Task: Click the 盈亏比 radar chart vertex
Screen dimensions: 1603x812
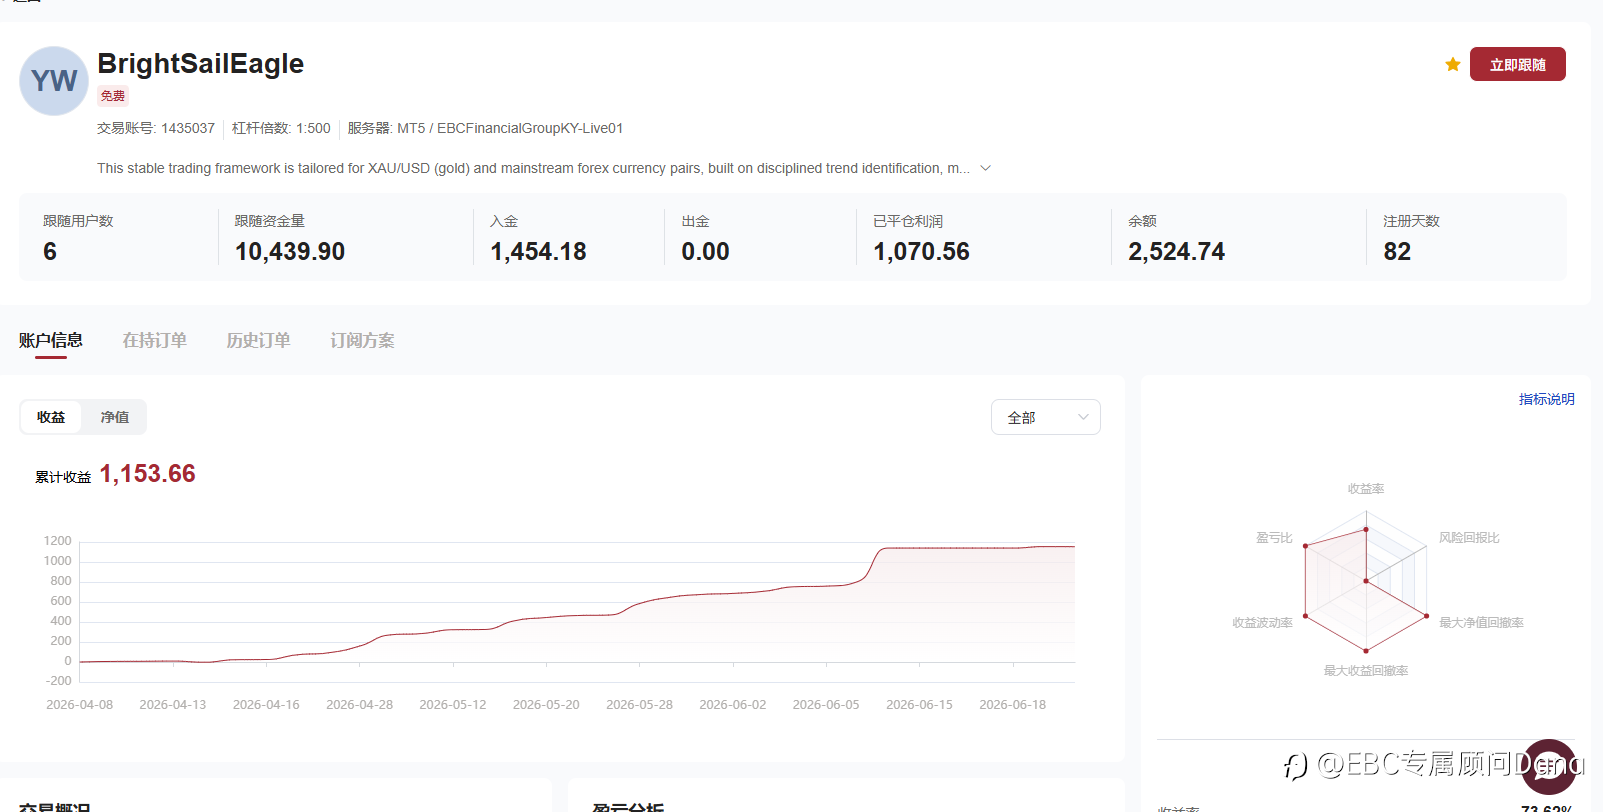Action: coord(1305,546)
